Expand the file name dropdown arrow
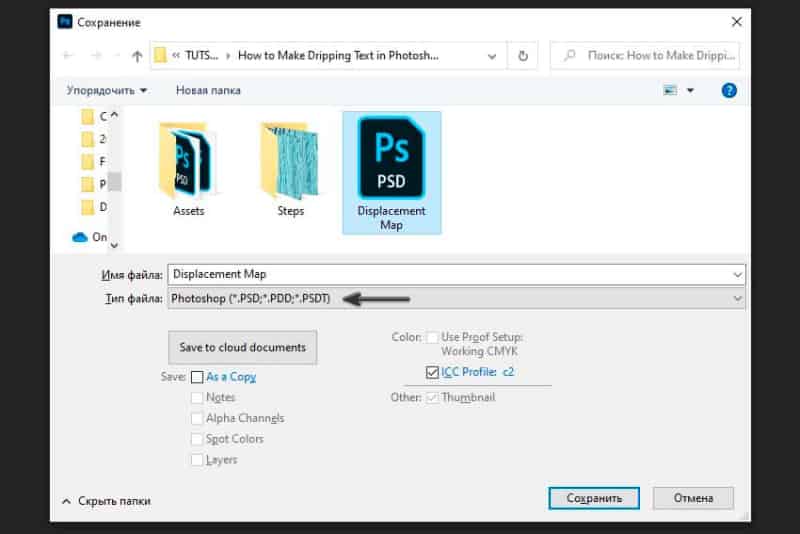The width and height of the screenshot is (800, 534). (737, 275)
